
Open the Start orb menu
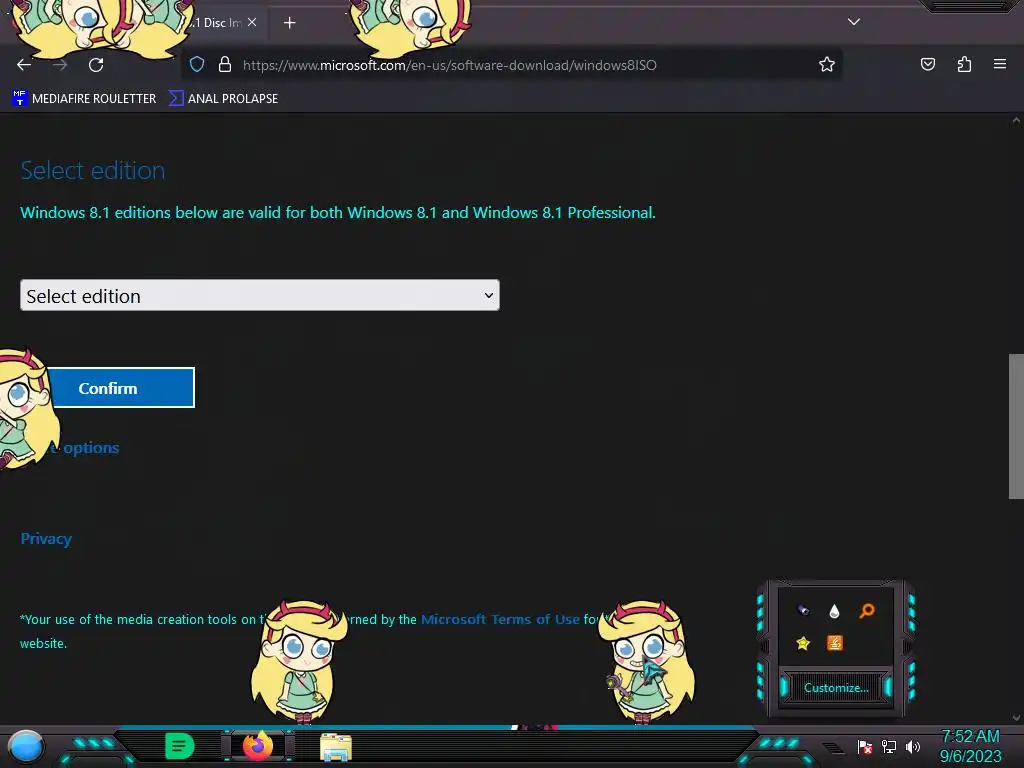[x=26, y=747]
